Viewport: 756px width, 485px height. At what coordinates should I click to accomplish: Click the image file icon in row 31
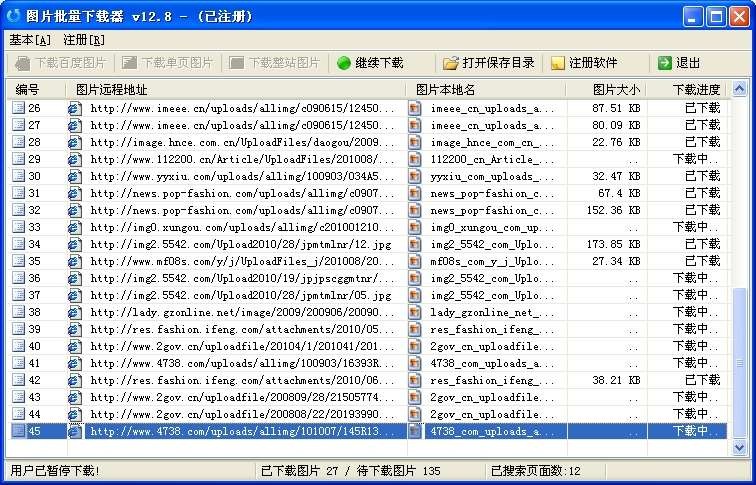415,193
